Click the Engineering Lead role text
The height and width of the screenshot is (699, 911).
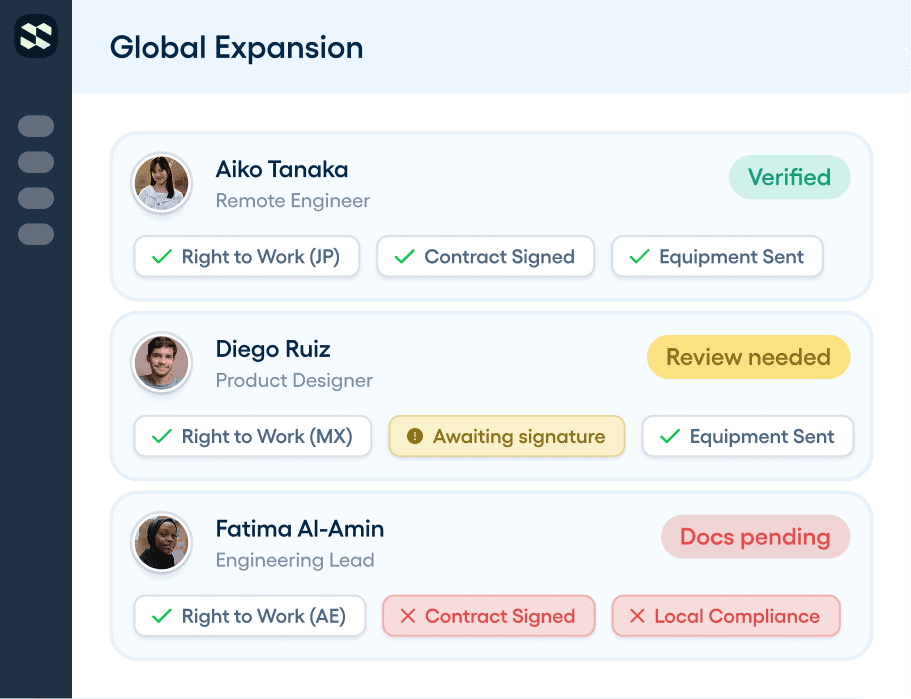tap(295, 561)
